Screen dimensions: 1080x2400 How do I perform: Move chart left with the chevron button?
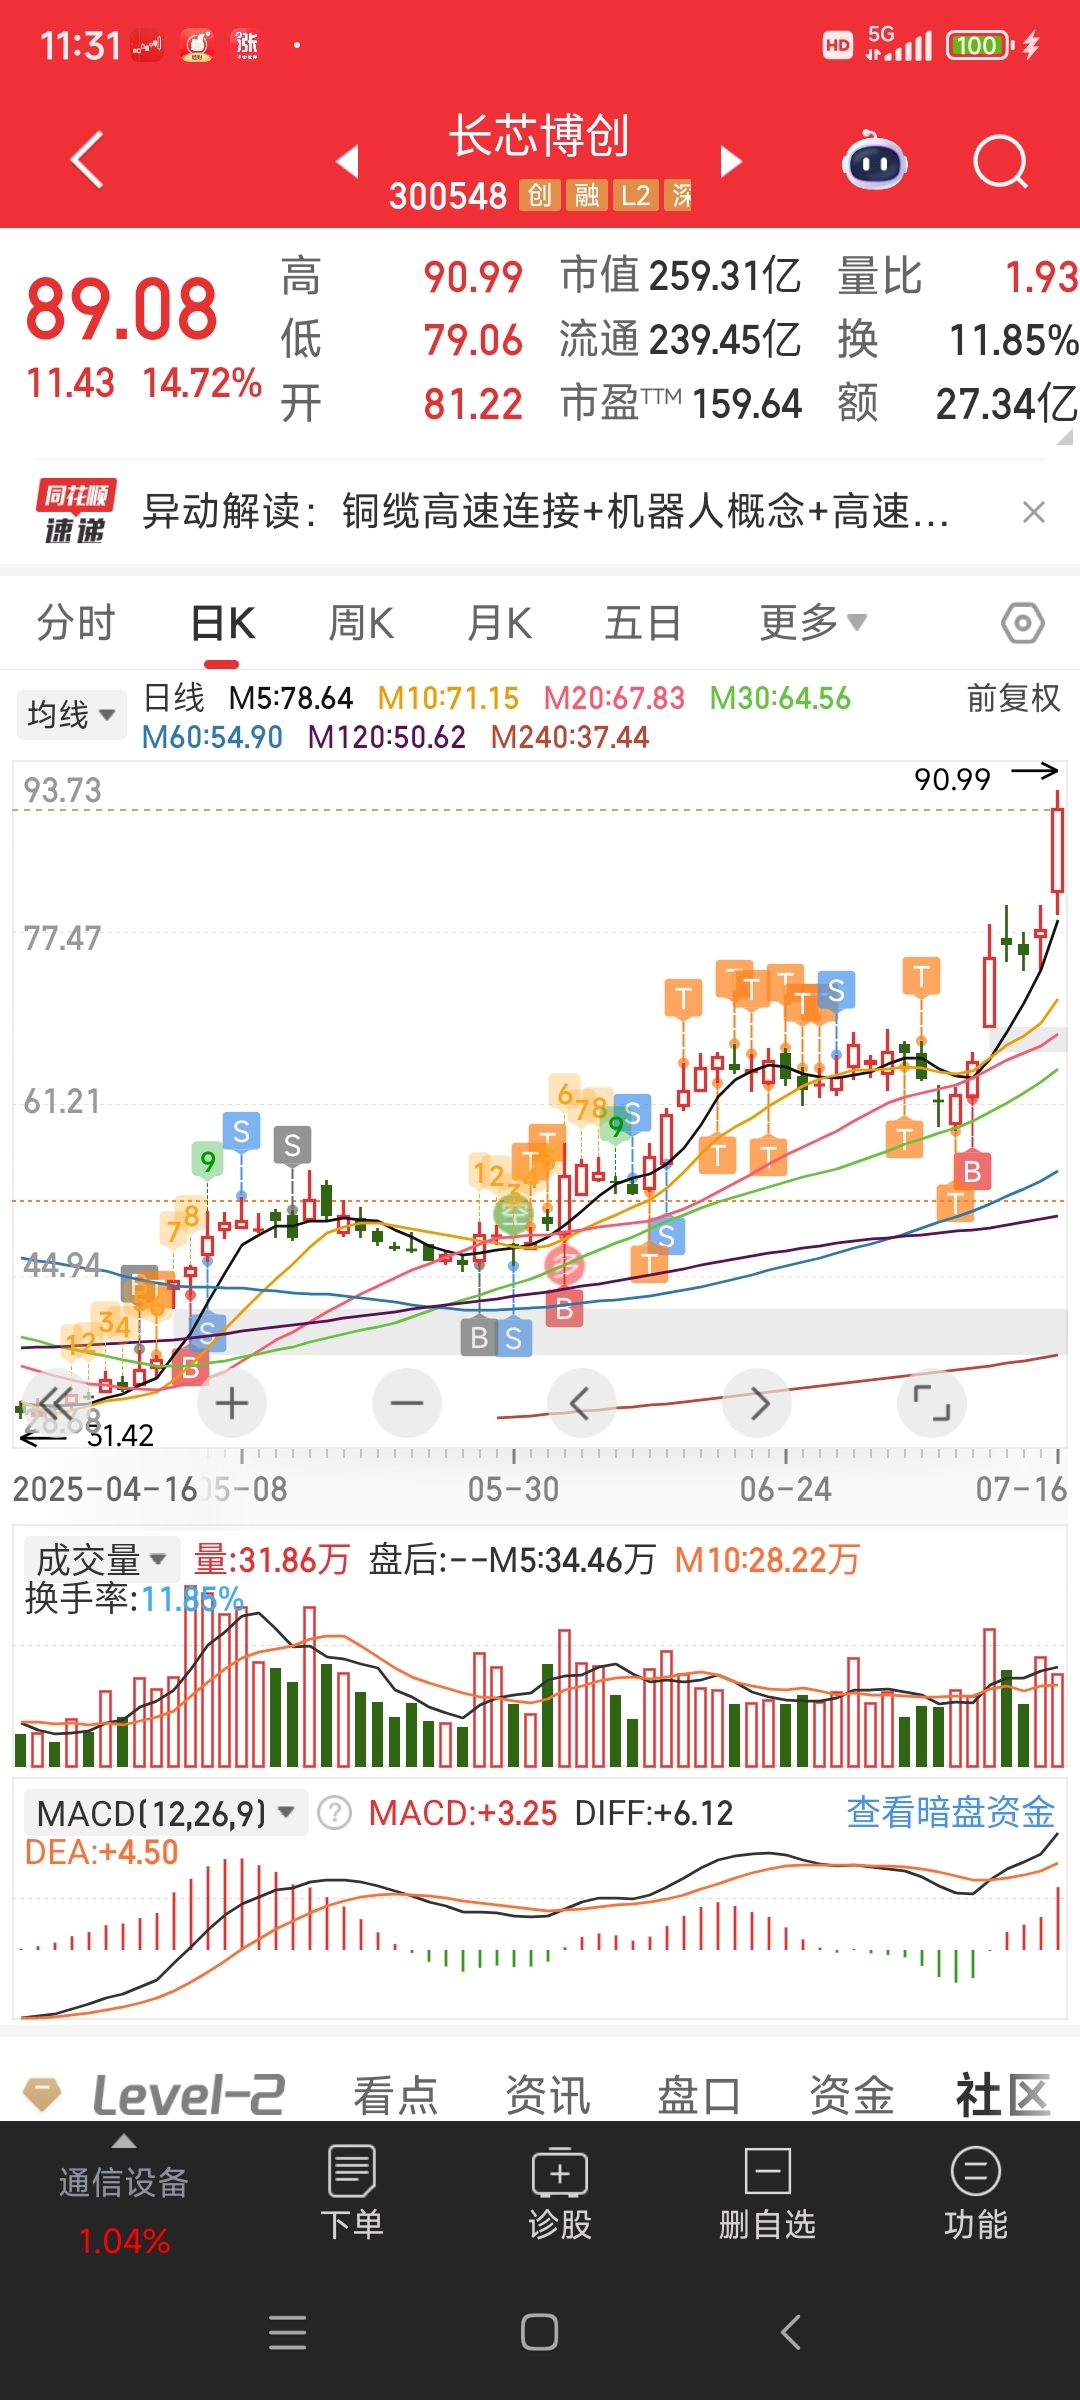[581, 1403]
